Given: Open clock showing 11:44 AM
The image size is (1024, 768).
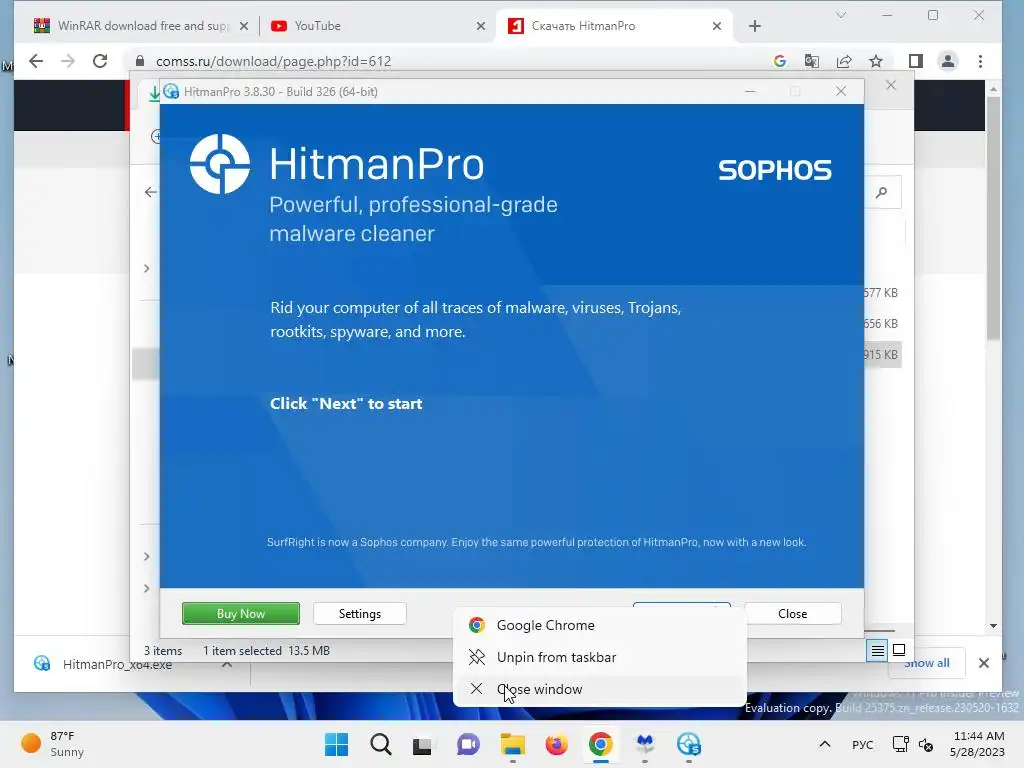Looking at the screenshot, I should click(x=978, y=744).
